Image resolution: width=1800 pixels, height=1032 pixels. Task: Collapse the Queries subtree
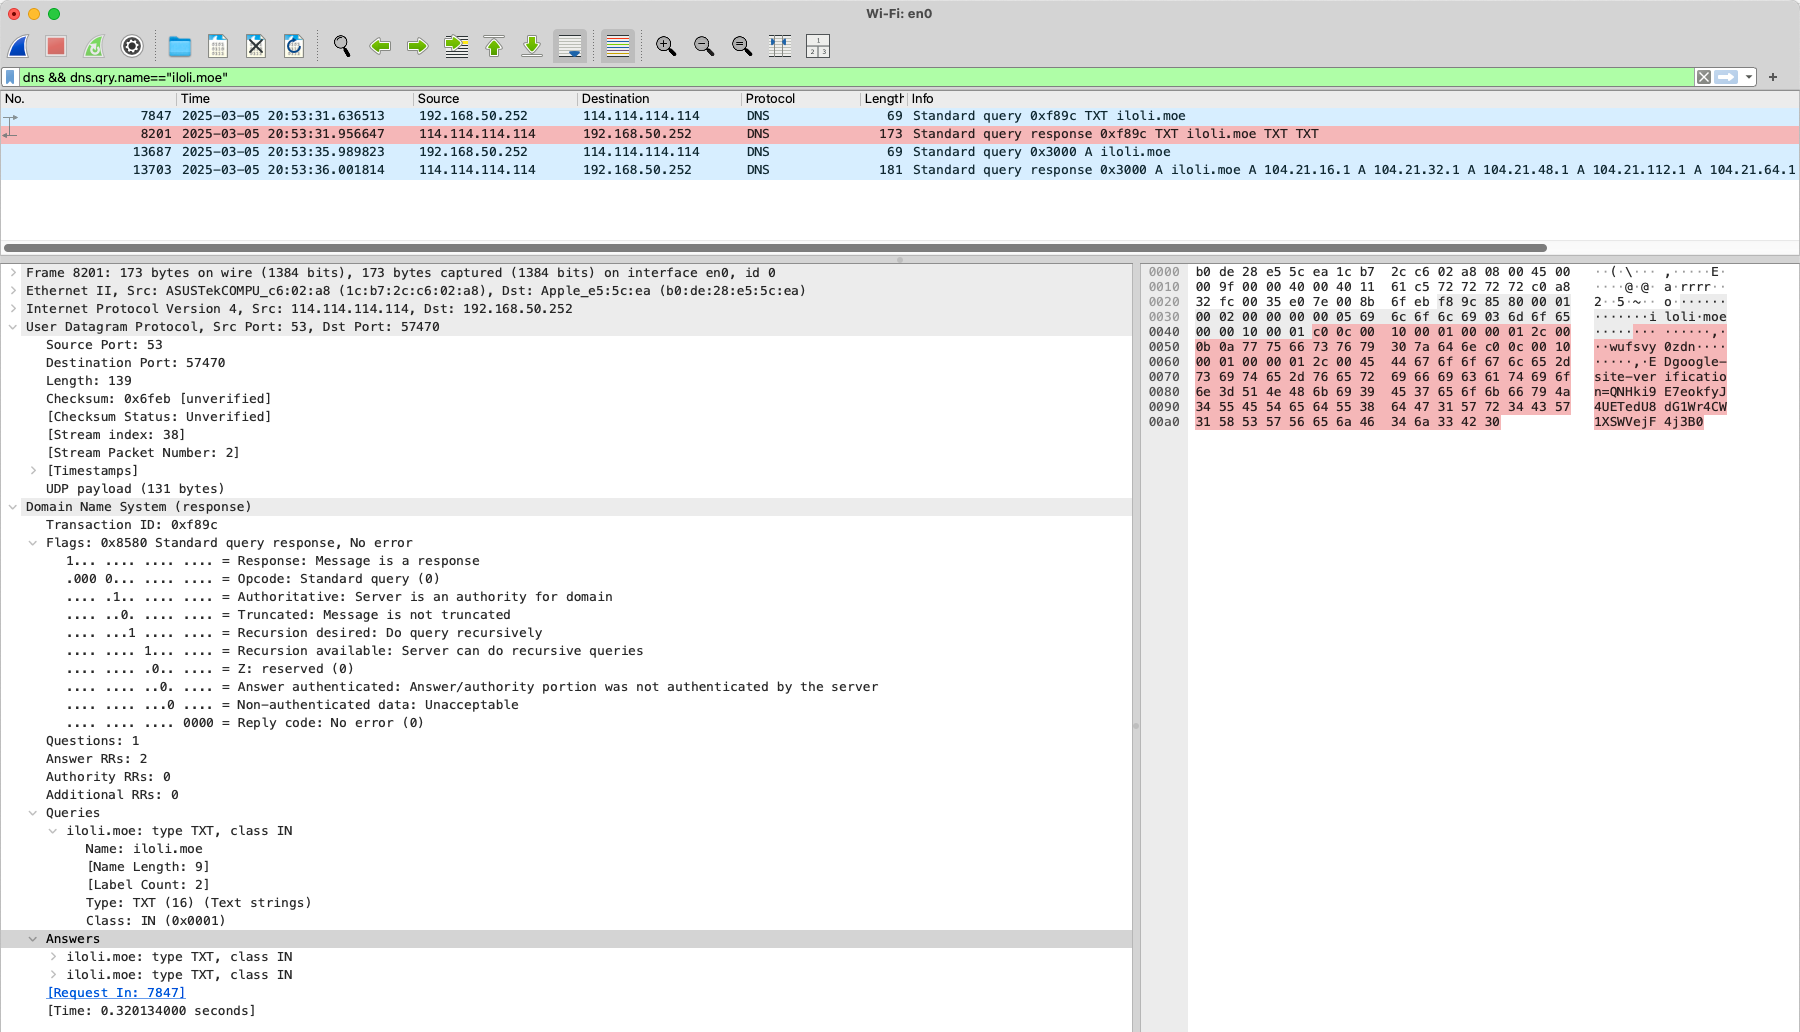33,813
